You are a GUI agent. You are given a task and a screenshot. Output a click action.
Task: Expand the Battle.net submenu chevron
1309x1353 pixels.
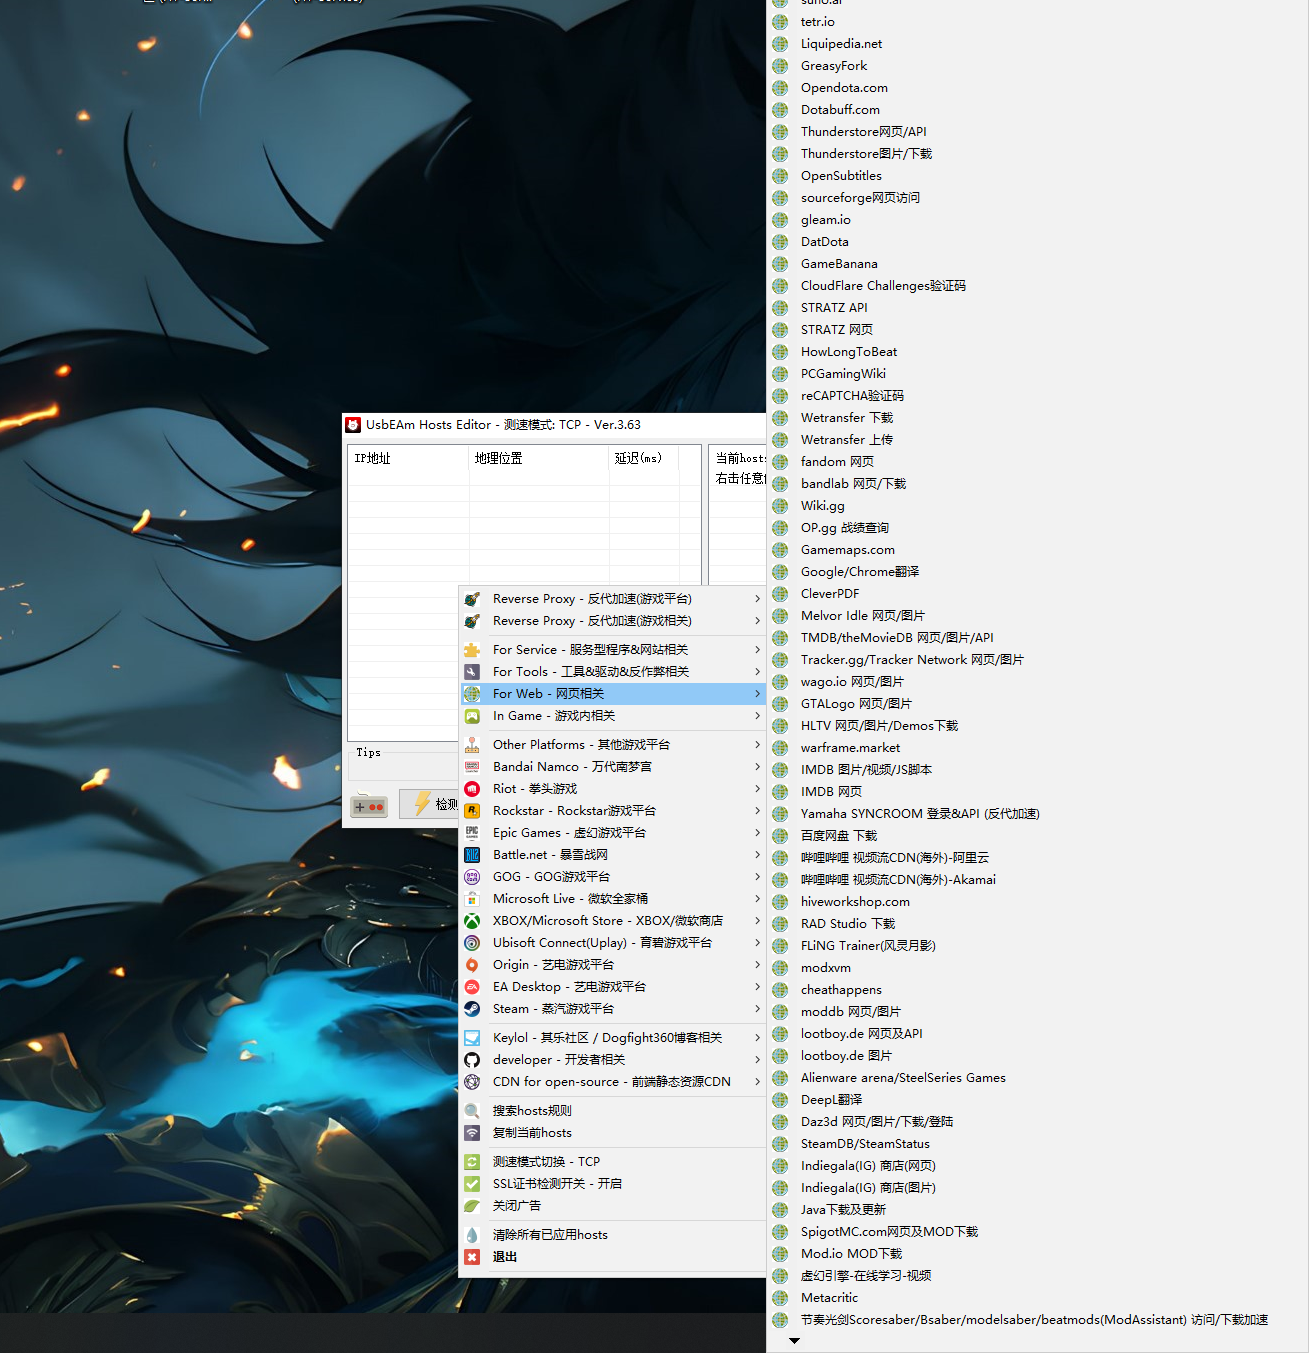click(757, 855)
